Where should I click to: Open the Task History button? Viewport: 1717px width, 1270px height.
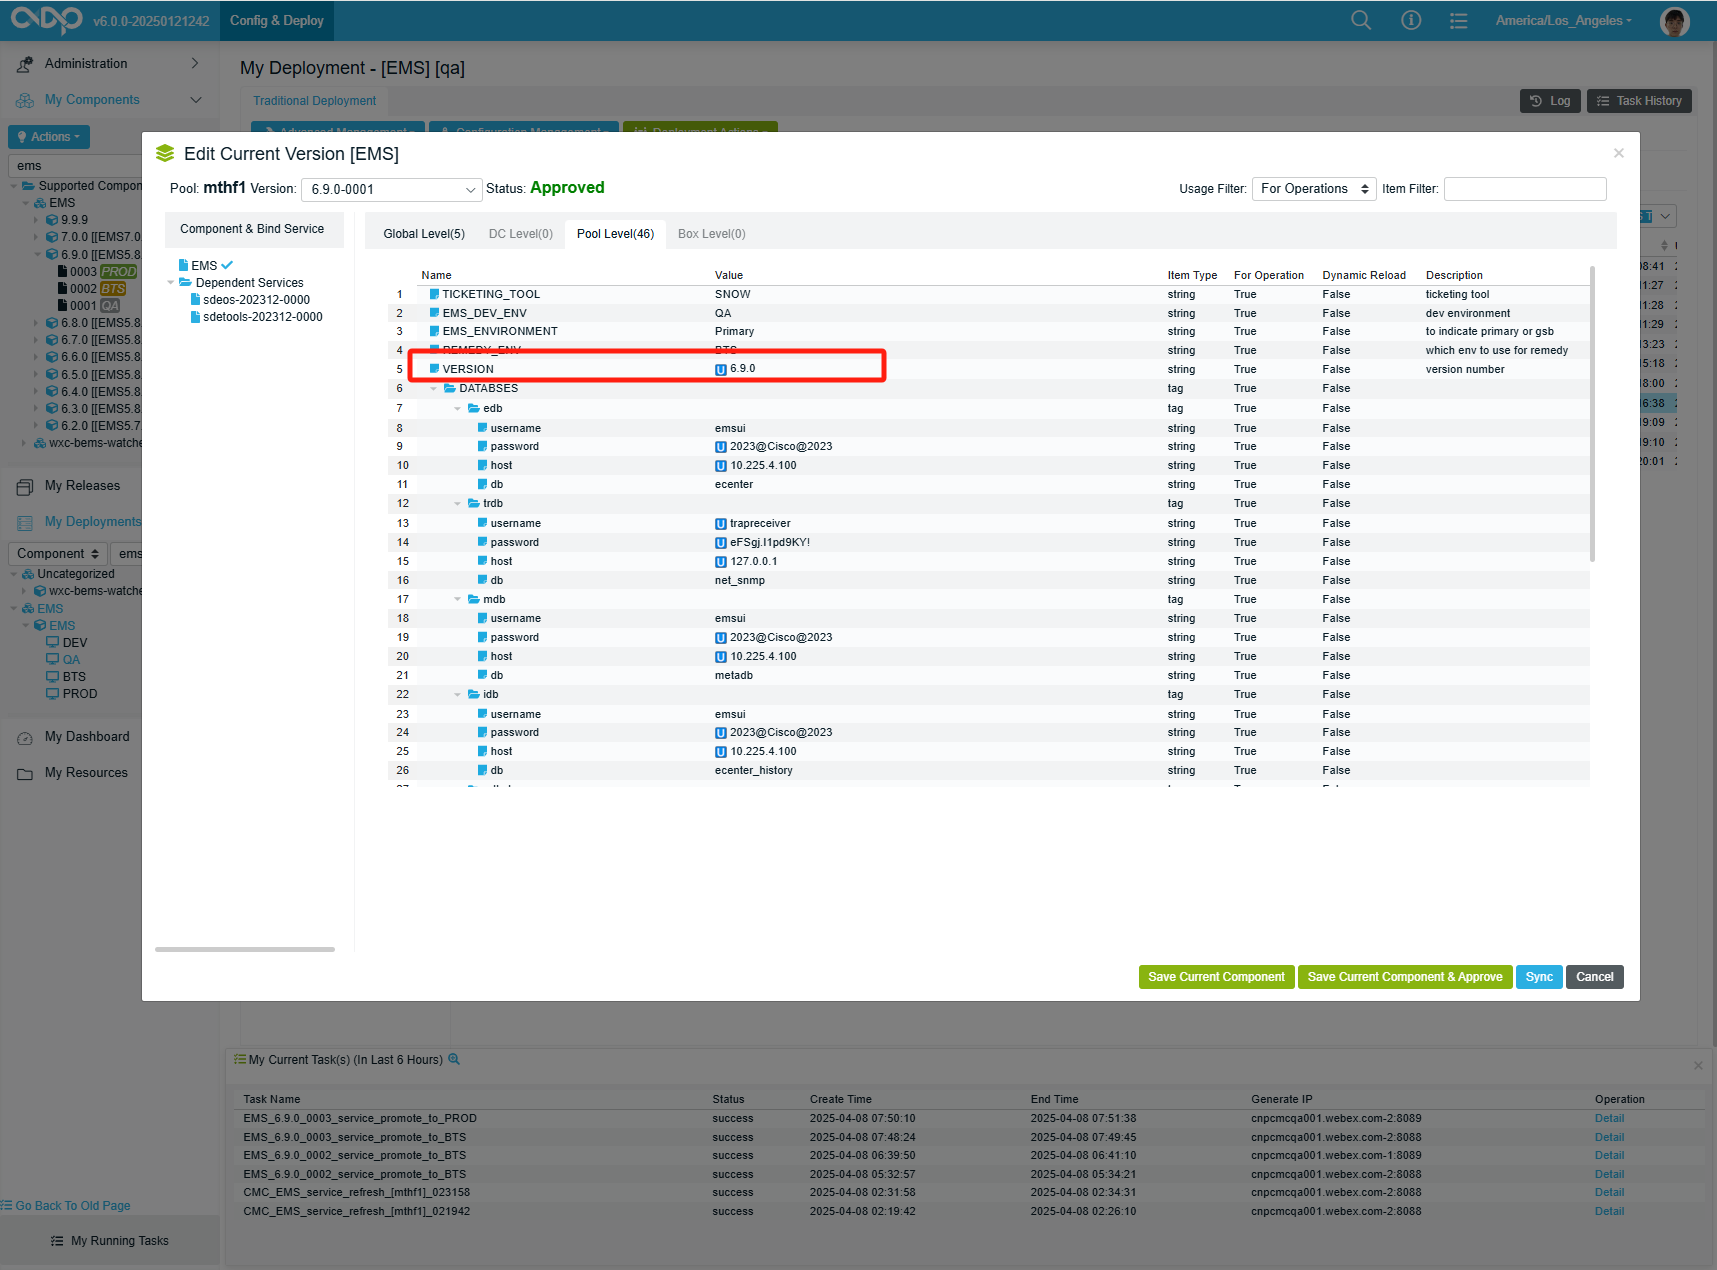(x=1639, y=101)
